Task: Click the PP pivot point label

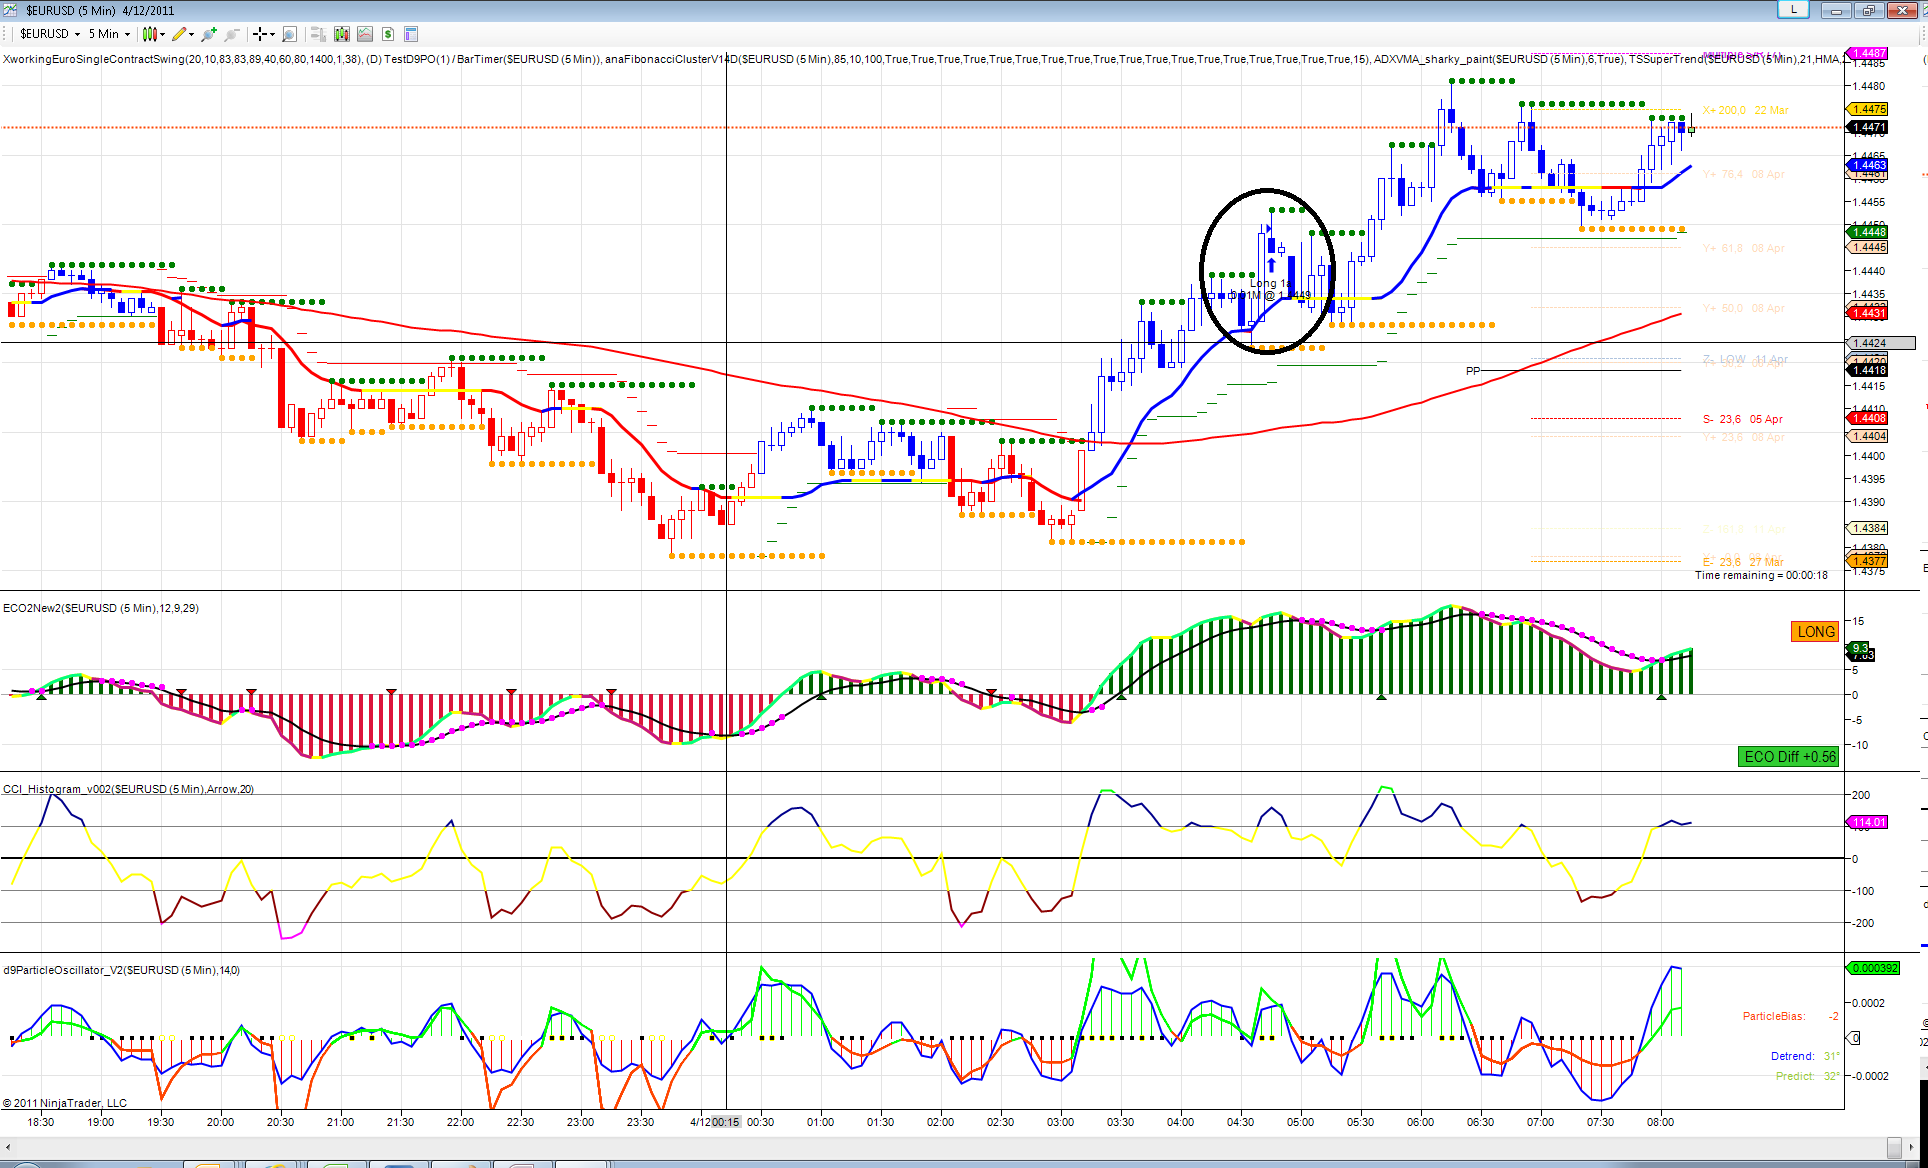Action: [1473, 371]
